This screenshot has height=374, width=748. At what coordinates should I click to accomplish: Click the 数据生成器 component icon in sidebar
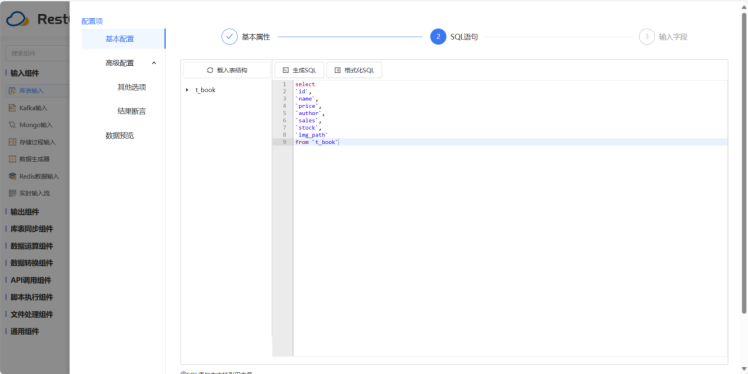pyautogui.click(x=13, y=159)
